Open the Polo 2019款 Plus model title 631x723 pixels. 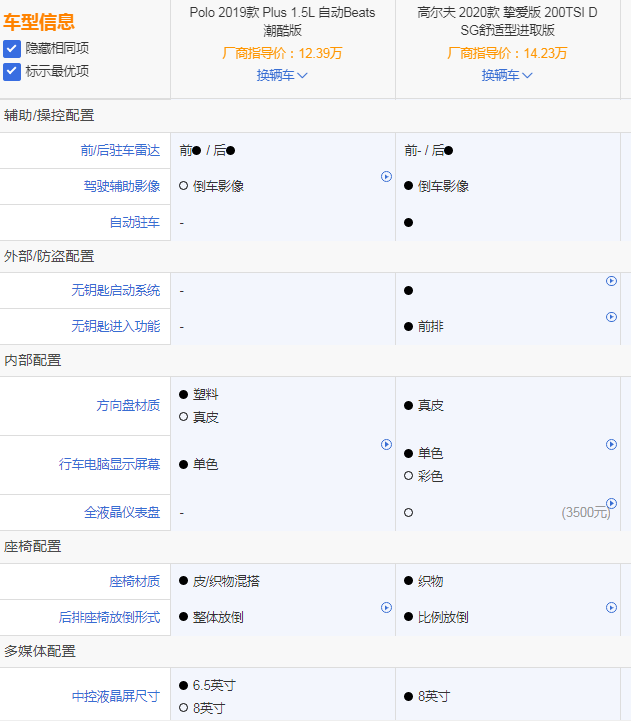pyautogui.click(x=282, y=21)
